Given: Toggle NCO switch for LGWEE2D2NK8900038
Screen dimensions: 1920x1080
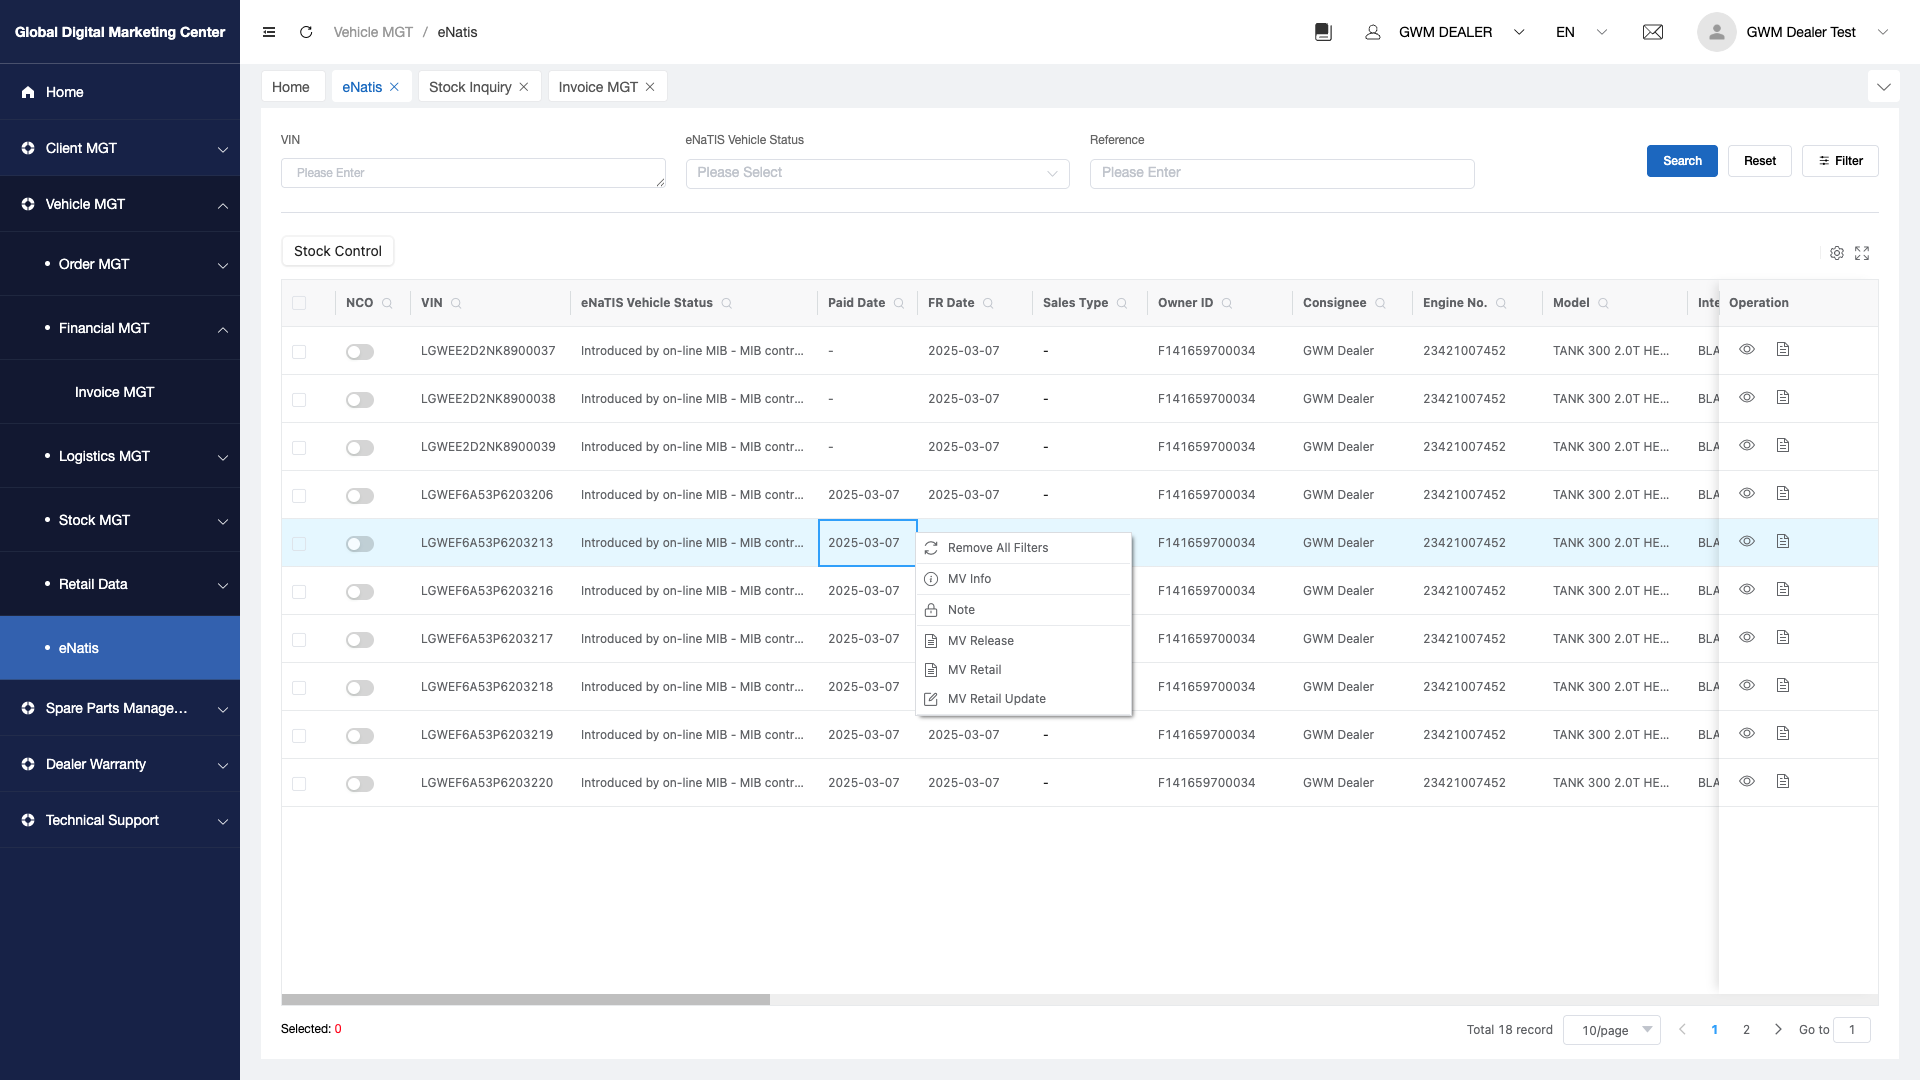Looking at the screenshot, I should click(360, 400).
